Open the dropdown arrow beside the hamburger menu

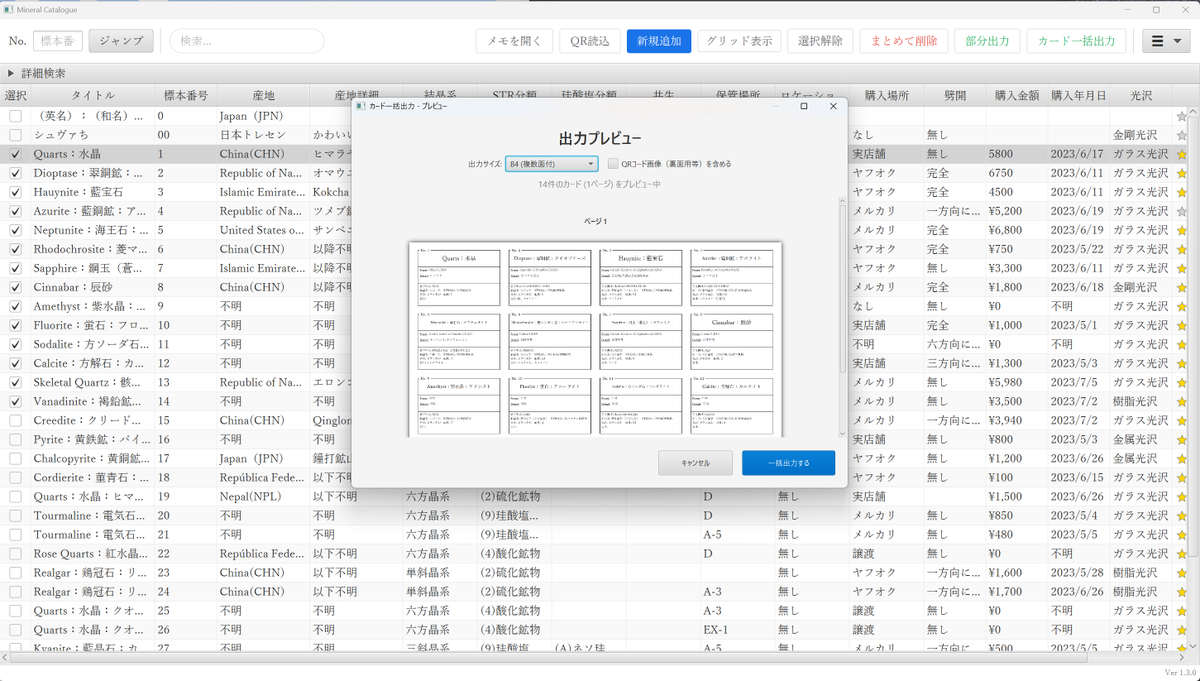pyautogui.click(x=1178, y=42)
